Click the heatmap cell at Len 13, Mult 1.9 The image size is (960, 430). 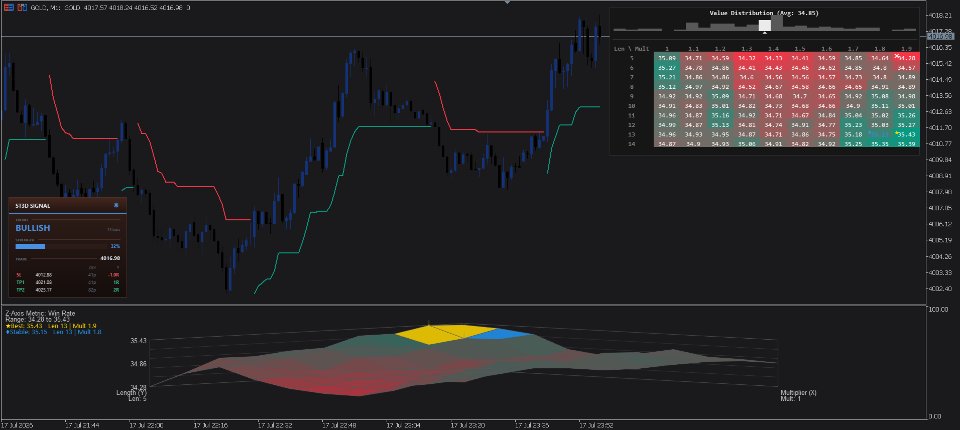pyautogui.click(x=906, y=134)
